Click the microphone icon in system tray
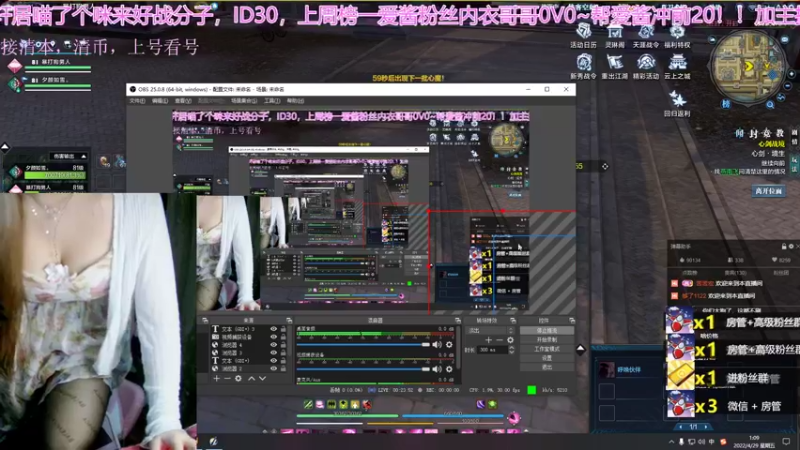This screenshot has width=800, height=450. click(681, 441)
